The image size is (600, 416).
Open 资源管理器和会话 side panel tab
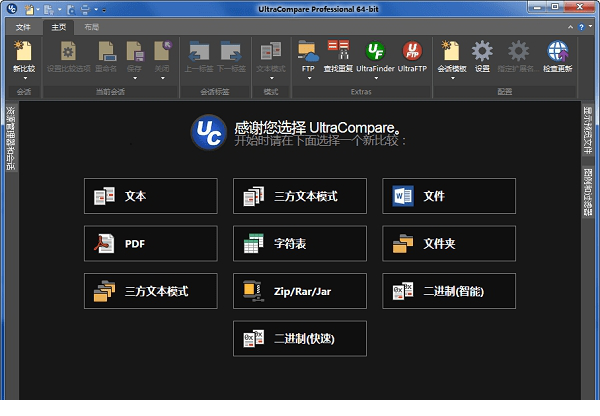11,138
